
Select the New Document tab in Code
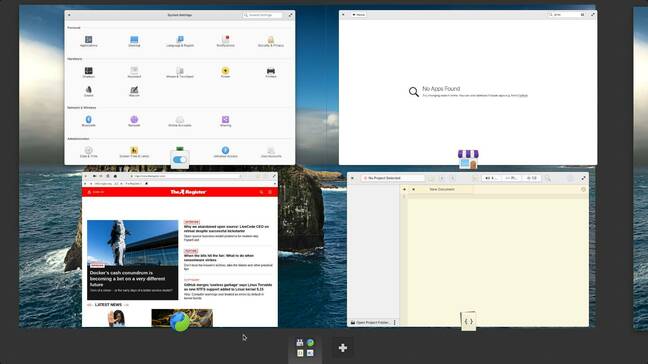pyautogui.click(x=442, y=189)
